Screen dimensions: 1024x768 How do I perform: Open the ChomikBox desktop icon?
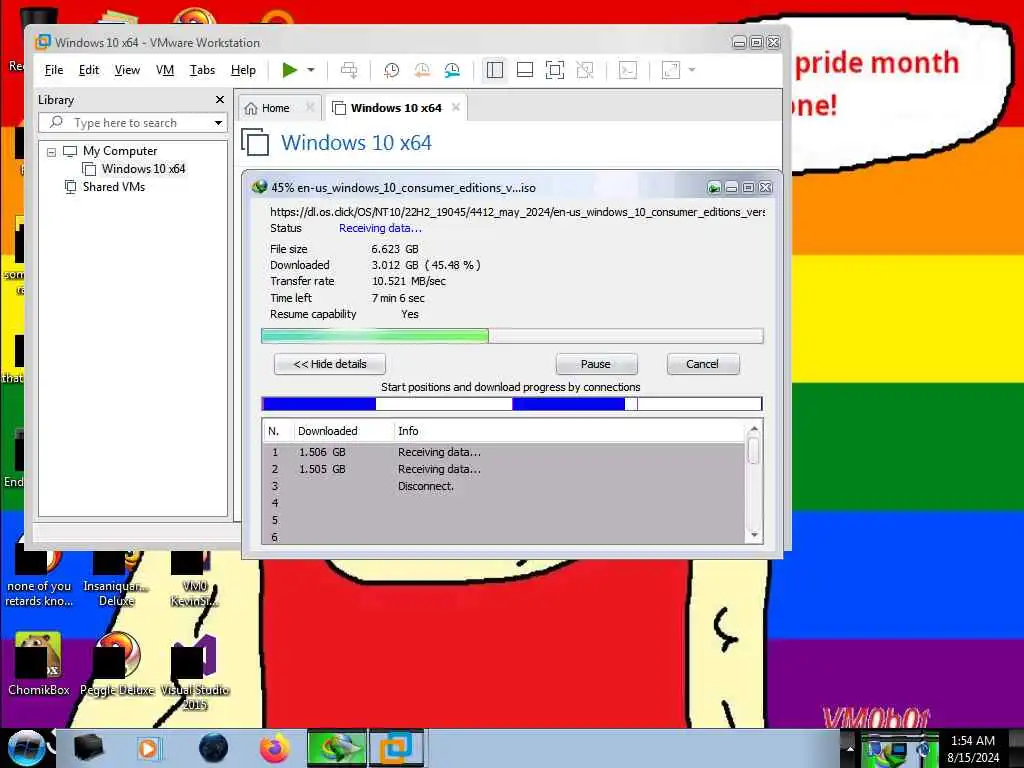click(x=38, y=664)
